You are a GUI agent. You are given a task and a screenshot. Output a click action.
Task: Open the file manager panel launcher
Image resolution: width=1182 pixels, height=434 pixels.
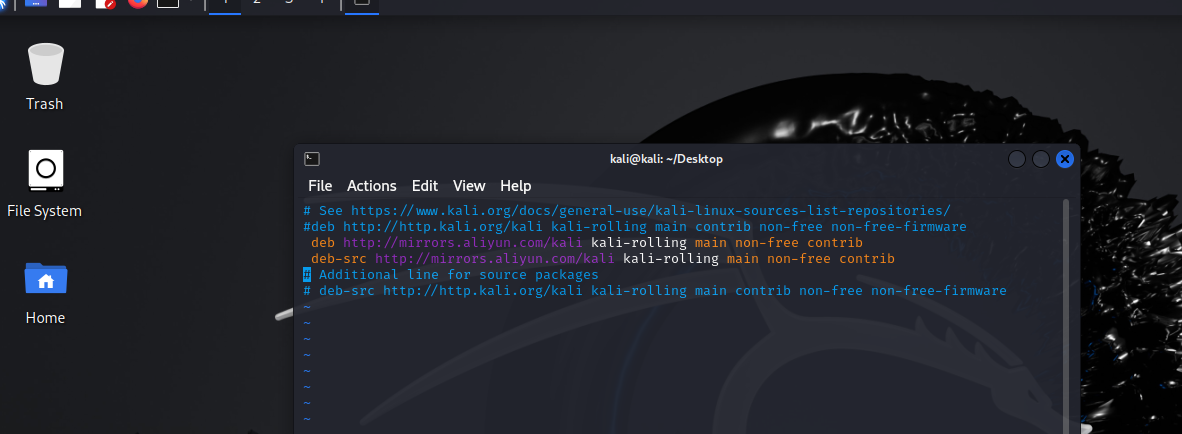[x=70, y=3]
